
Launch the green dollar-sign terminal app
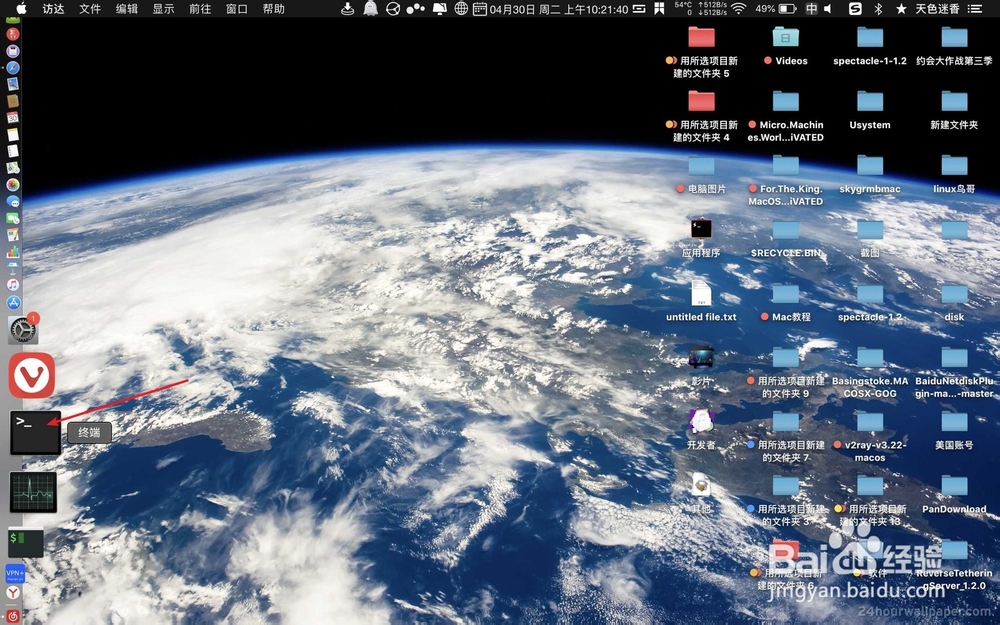26,543
